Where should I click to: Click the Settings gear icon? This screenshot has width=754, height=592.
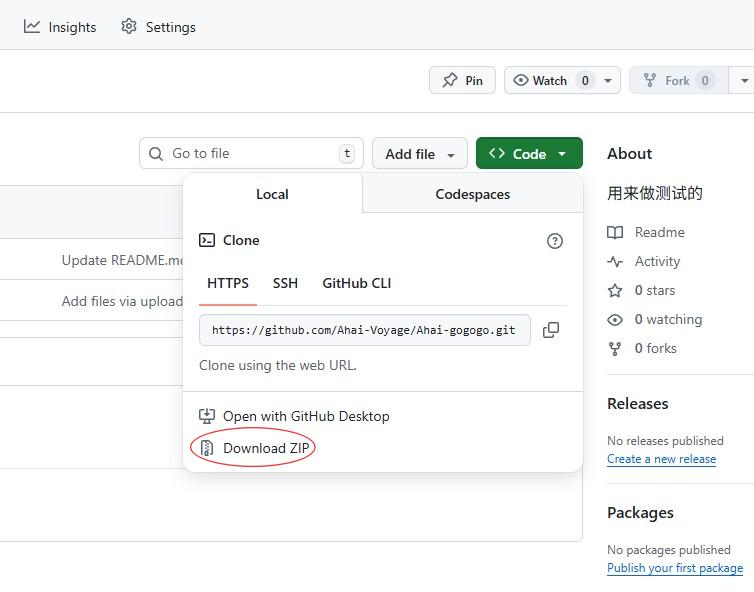click(129, 26)
